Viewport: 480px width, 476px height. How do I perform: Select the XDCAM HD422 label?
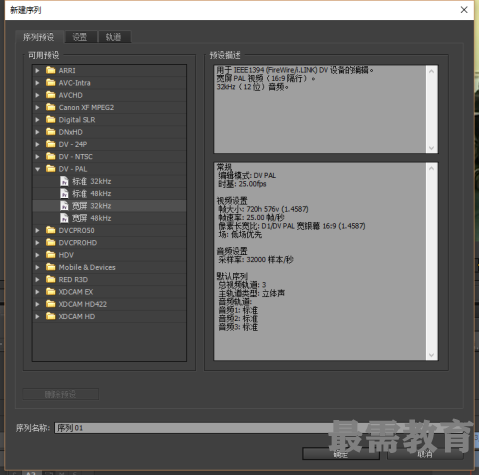click(83, 304)
